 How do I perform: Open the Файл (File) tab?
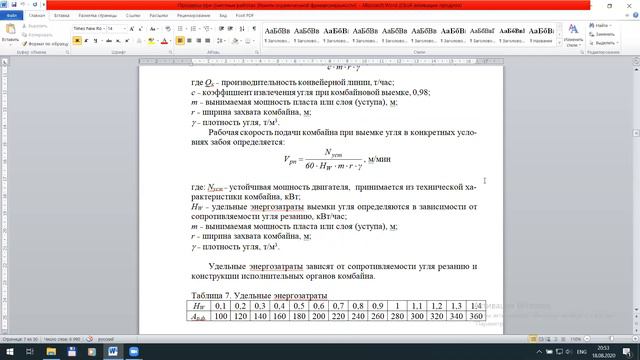[11, 16]
